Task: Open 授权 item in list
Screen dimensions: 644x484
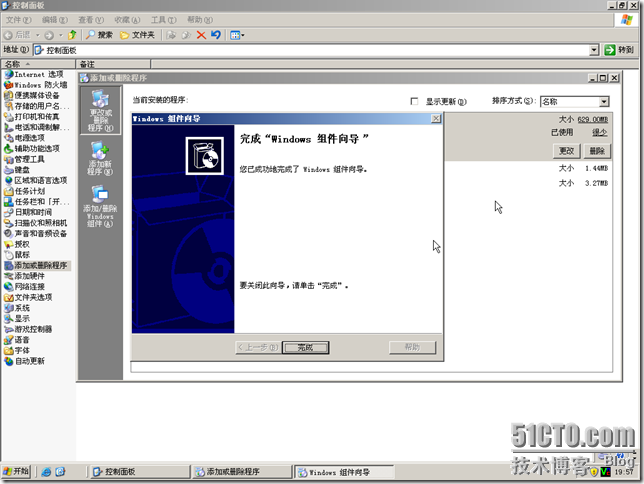Action: tap(17, 244)
